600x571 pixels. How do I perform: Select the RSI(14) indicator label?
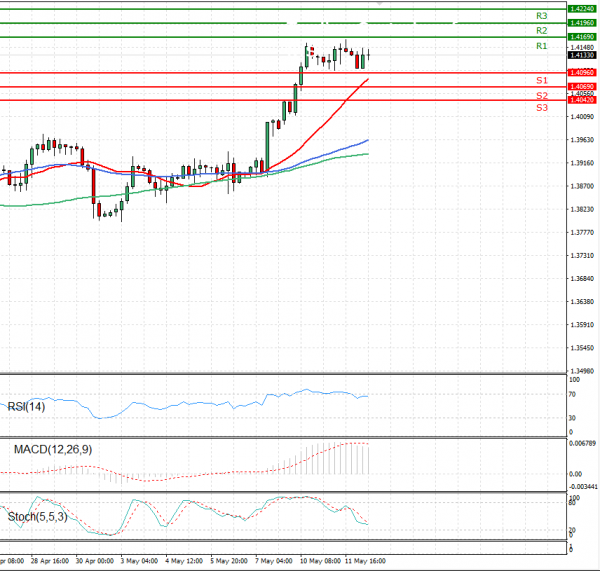pyautogui.click(x=26, y=406)
